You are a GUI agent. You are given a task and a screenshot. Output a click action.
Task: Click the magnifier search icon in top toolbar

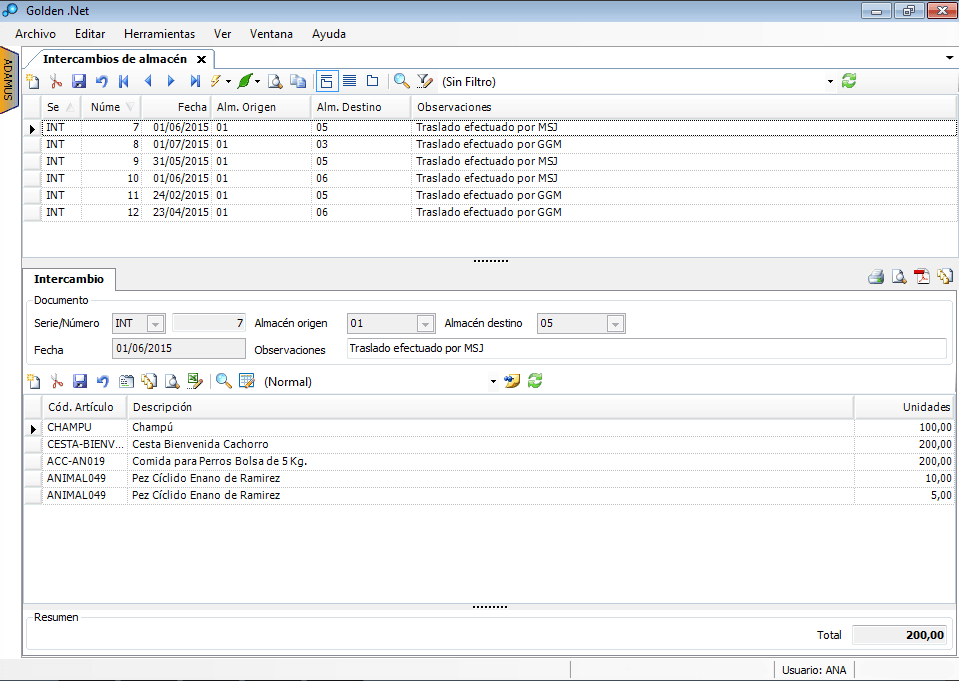pos(401,81)
